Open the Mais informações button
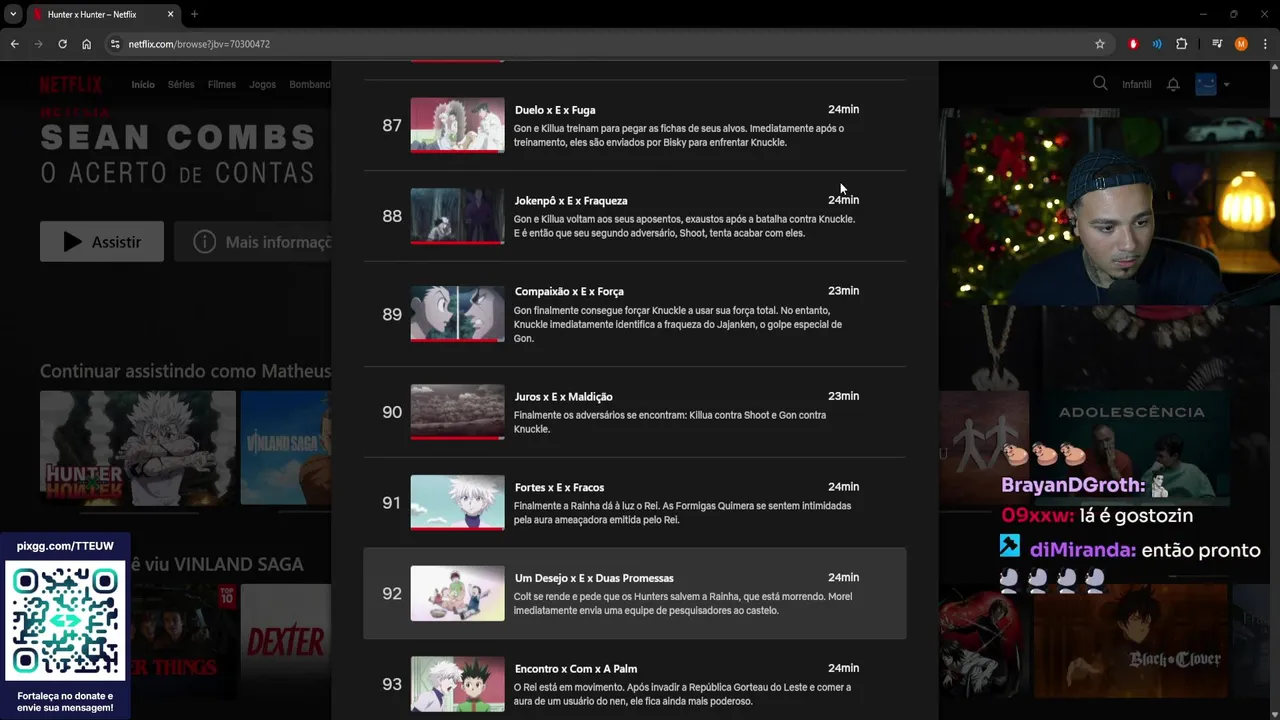Viewport: 1280px width, 720px height. (253, 242)
